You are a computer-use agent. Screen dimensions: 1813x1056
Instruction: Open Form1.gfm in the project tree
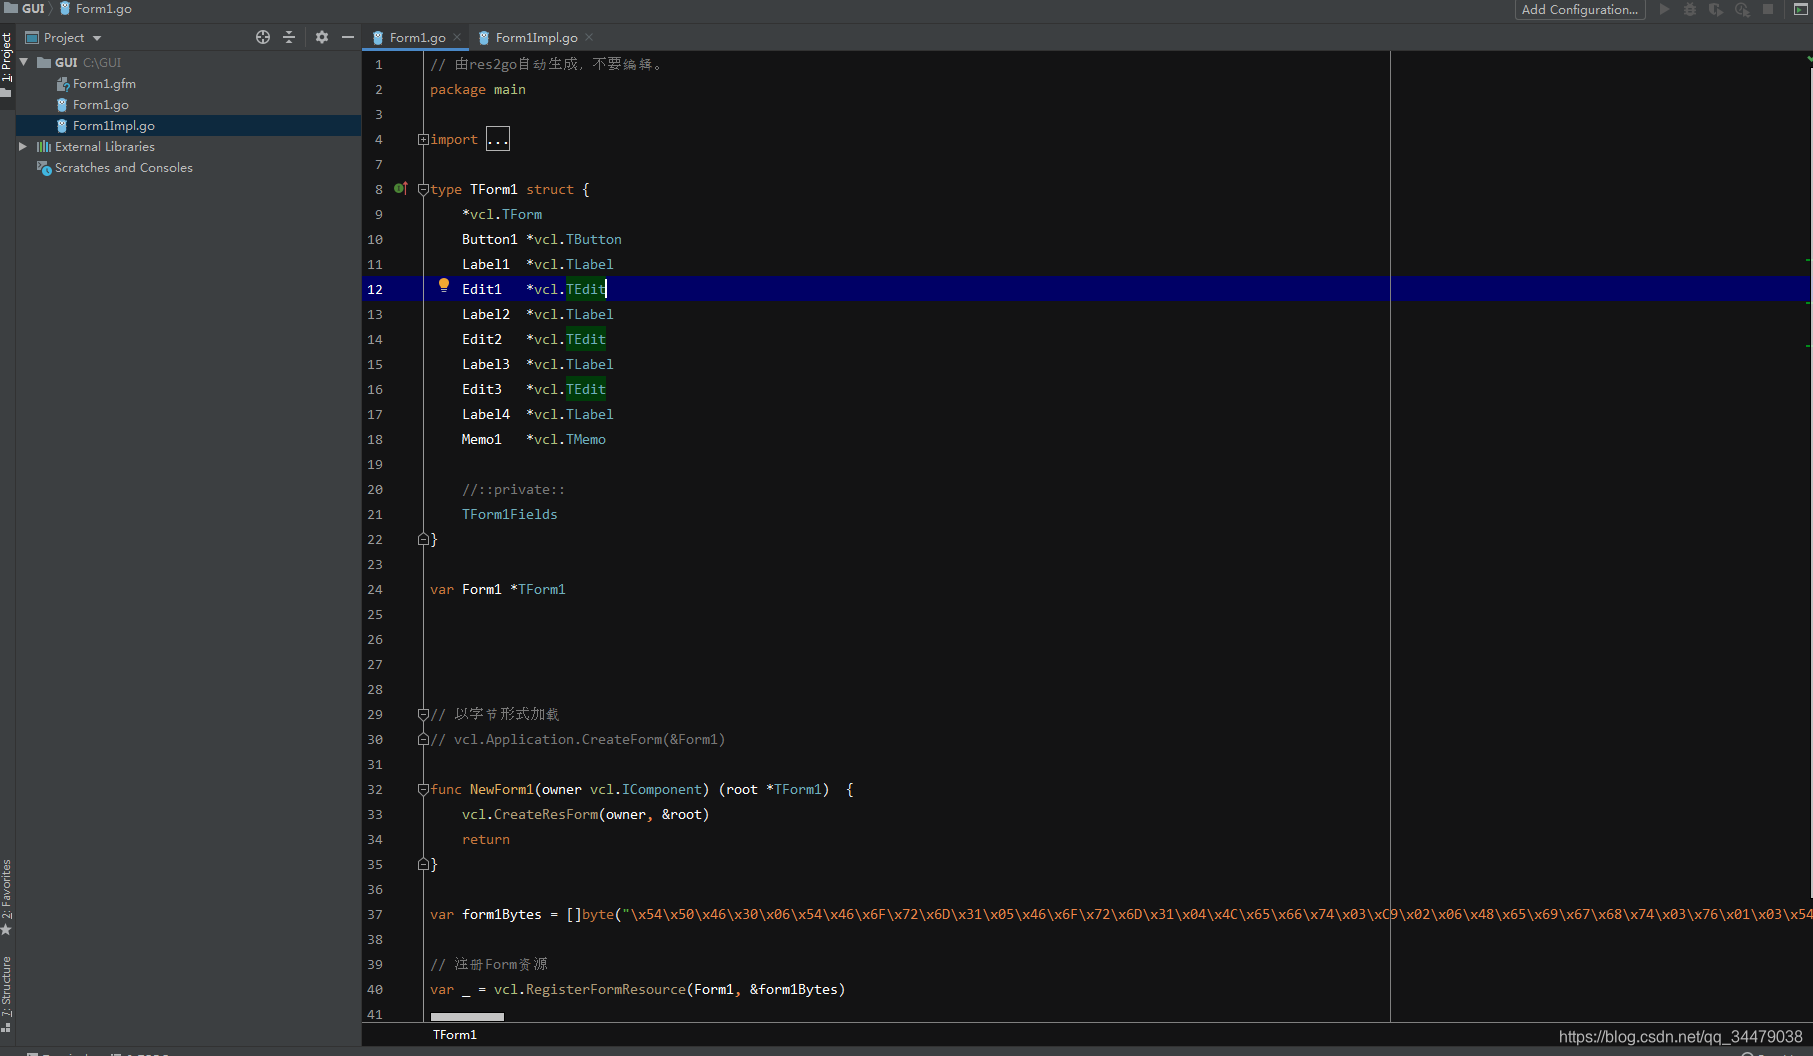click(x=104, y=83)
